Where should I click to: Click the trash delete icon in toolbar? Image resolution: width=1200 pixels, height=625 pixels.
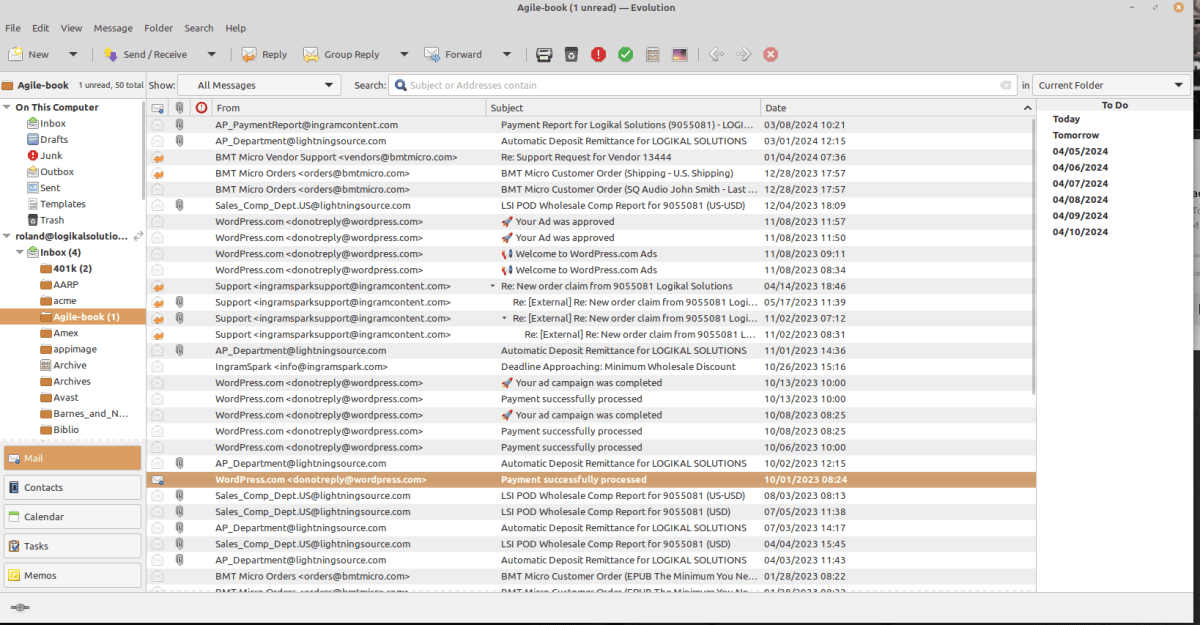point(571,55)
